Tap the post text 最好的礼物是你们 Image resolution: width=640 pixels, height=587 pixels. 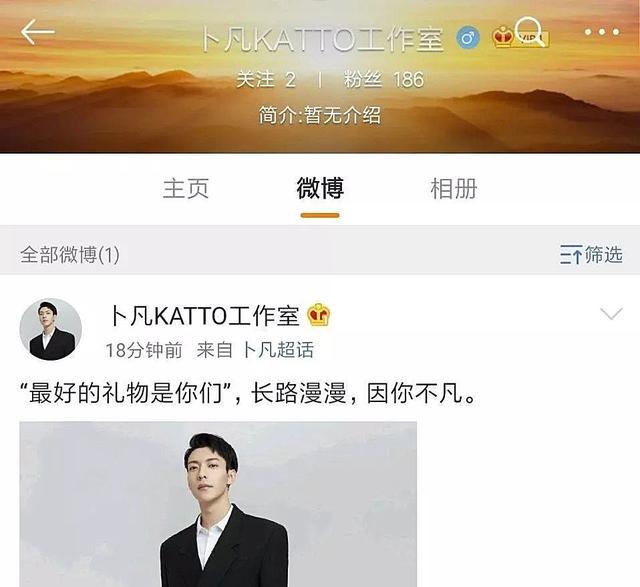pos(124,394)
